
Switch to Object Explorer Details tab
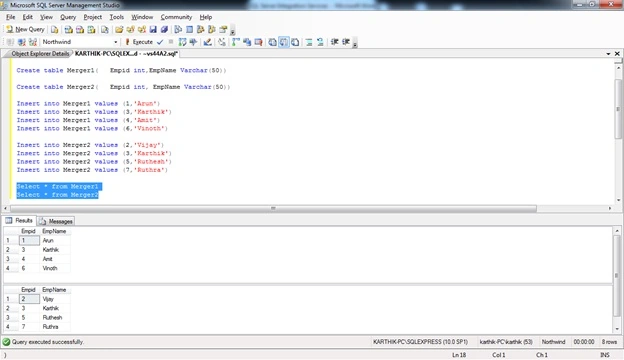39,54
